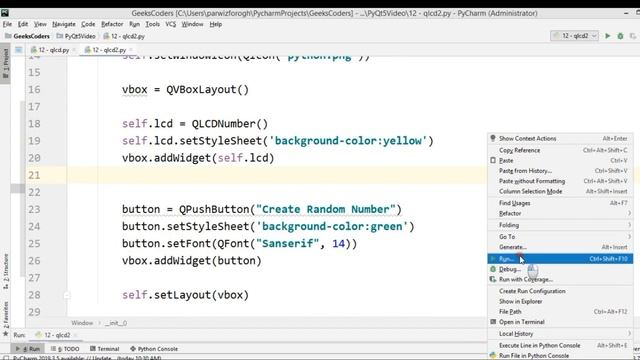Click the green Run button in toolbar
640x360 pixels.
(607, 36)
